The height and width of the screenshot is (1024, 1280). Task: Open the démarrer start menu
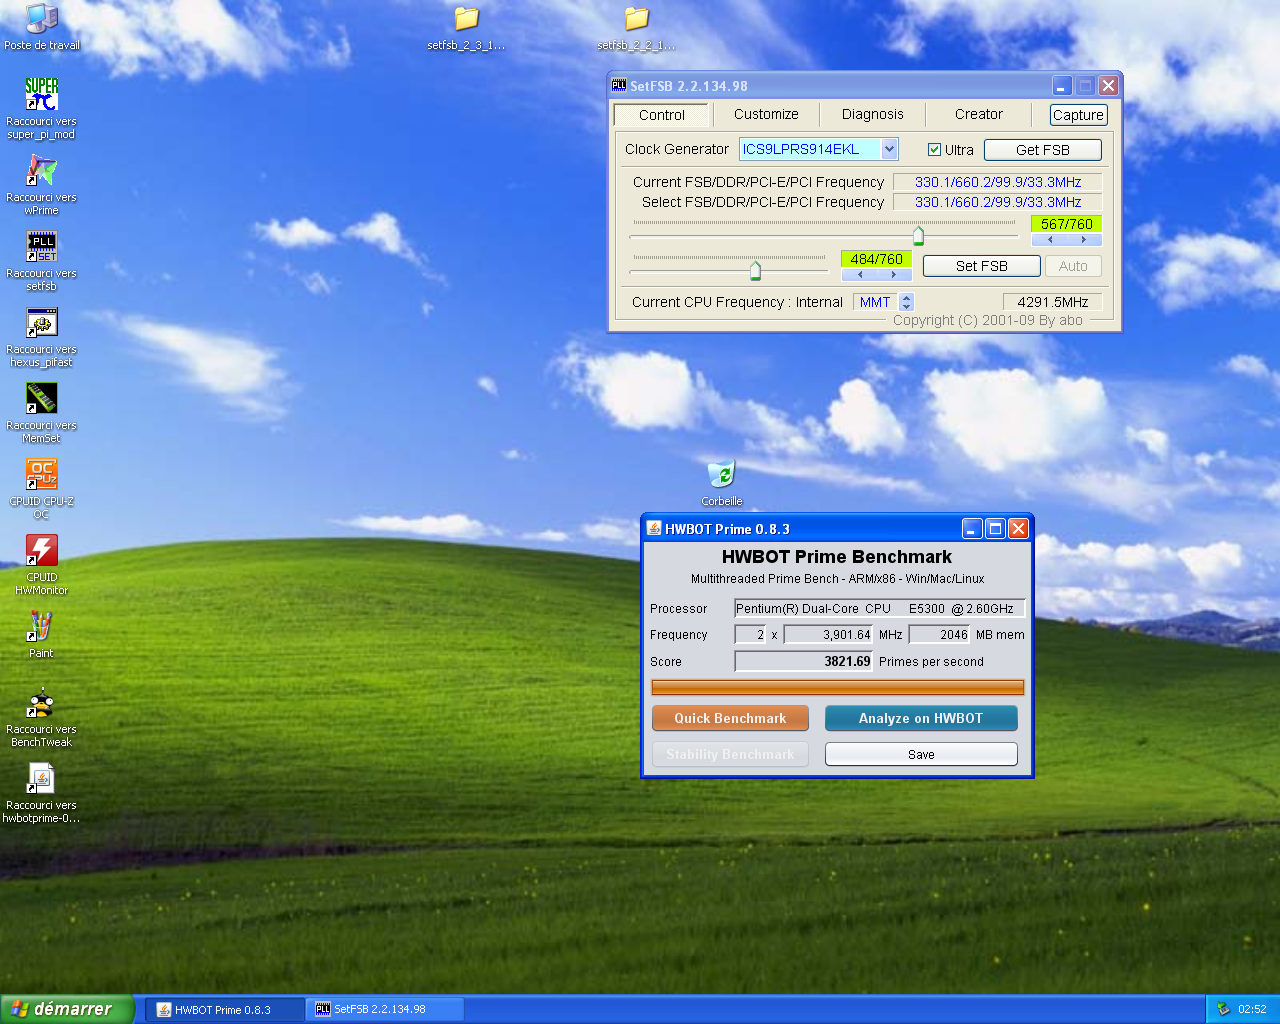[66, 1009]
